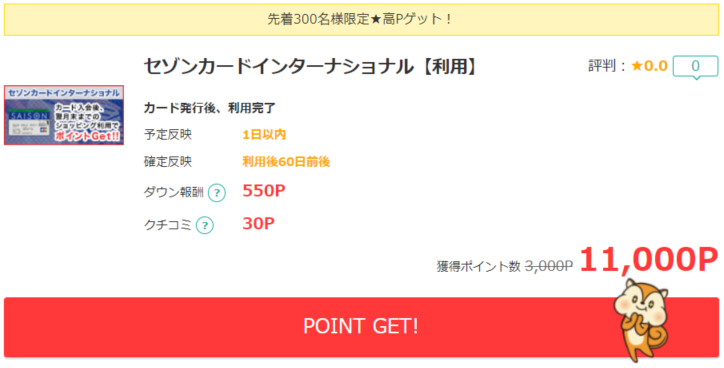This screenshot has height=368, width=724.
Task: Click the yellow 先着300名様限定 banner
Action: click(361, 19)
